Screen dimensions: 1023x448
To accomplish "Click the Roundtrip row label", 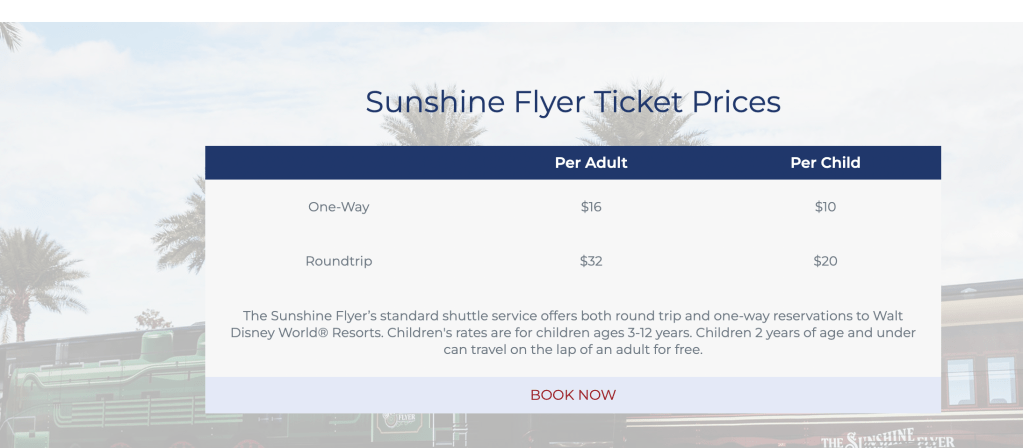I will coord(339,261).
